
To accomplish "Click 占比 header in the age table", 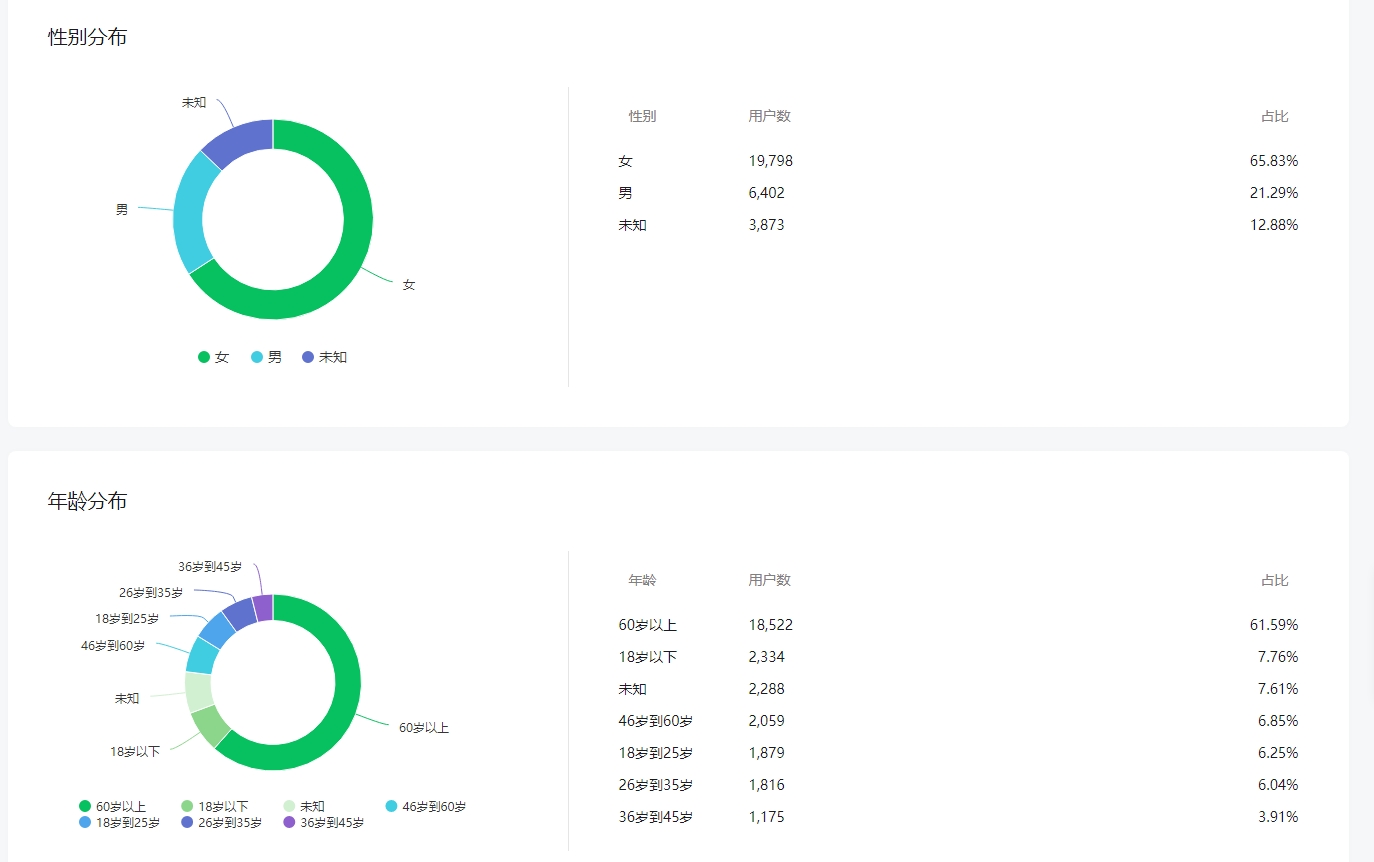I will pos(1274,580).
